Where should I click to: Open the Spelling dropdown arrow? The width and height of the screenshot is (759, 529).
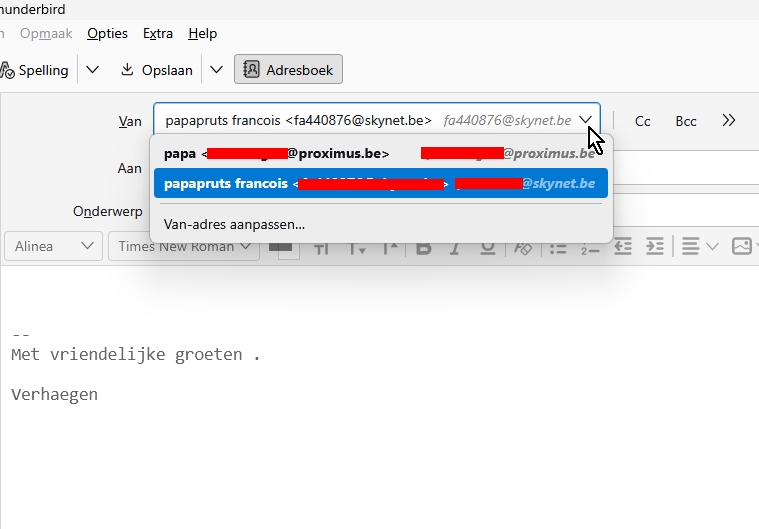92,70
